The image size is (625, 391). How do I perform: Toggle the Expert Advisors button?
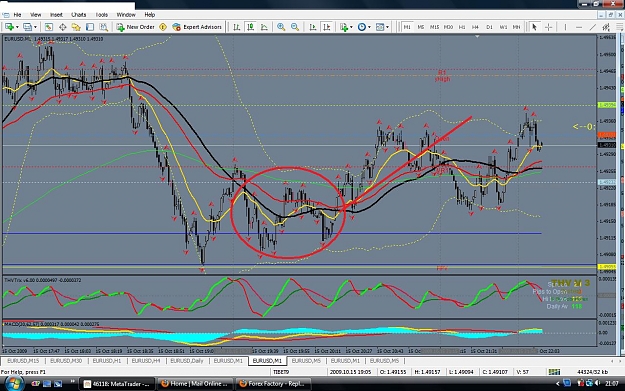coord(197,27)
